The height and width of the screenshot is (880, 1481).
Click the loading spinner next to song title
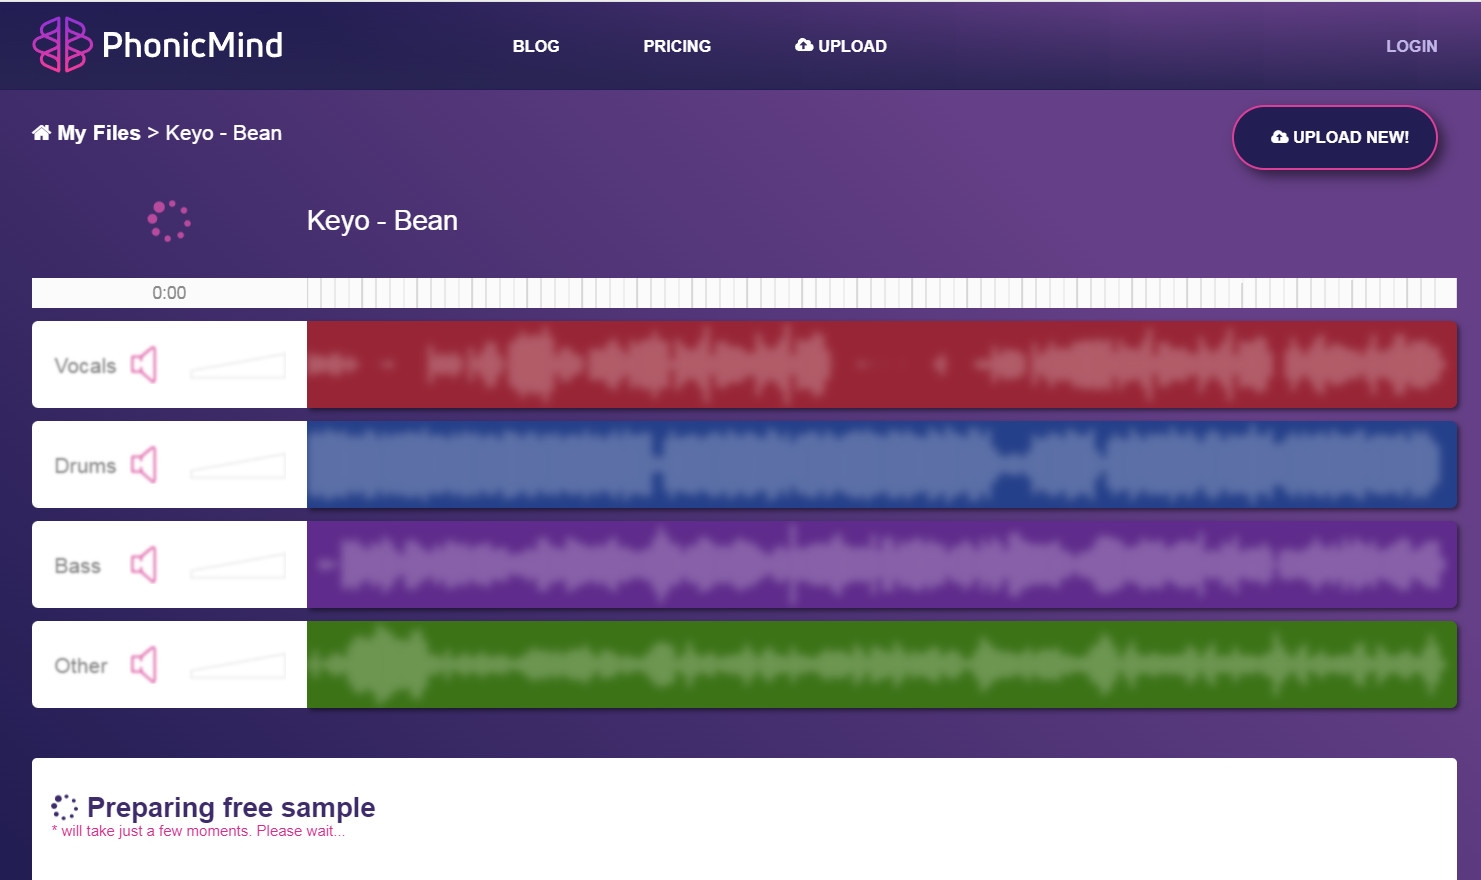coord(169,221)
